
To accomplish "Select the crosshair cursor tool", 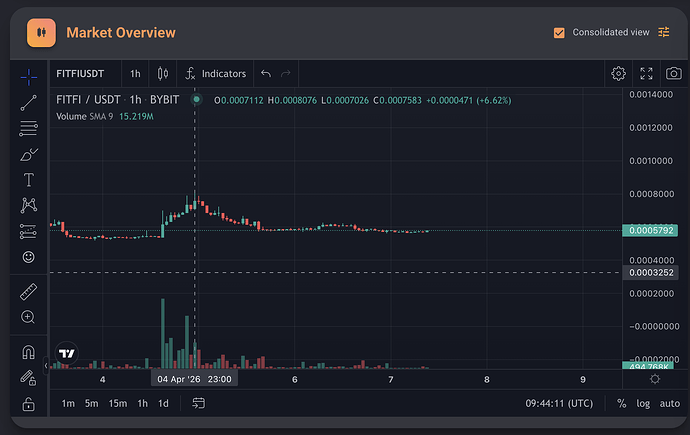I will point(29,77).
